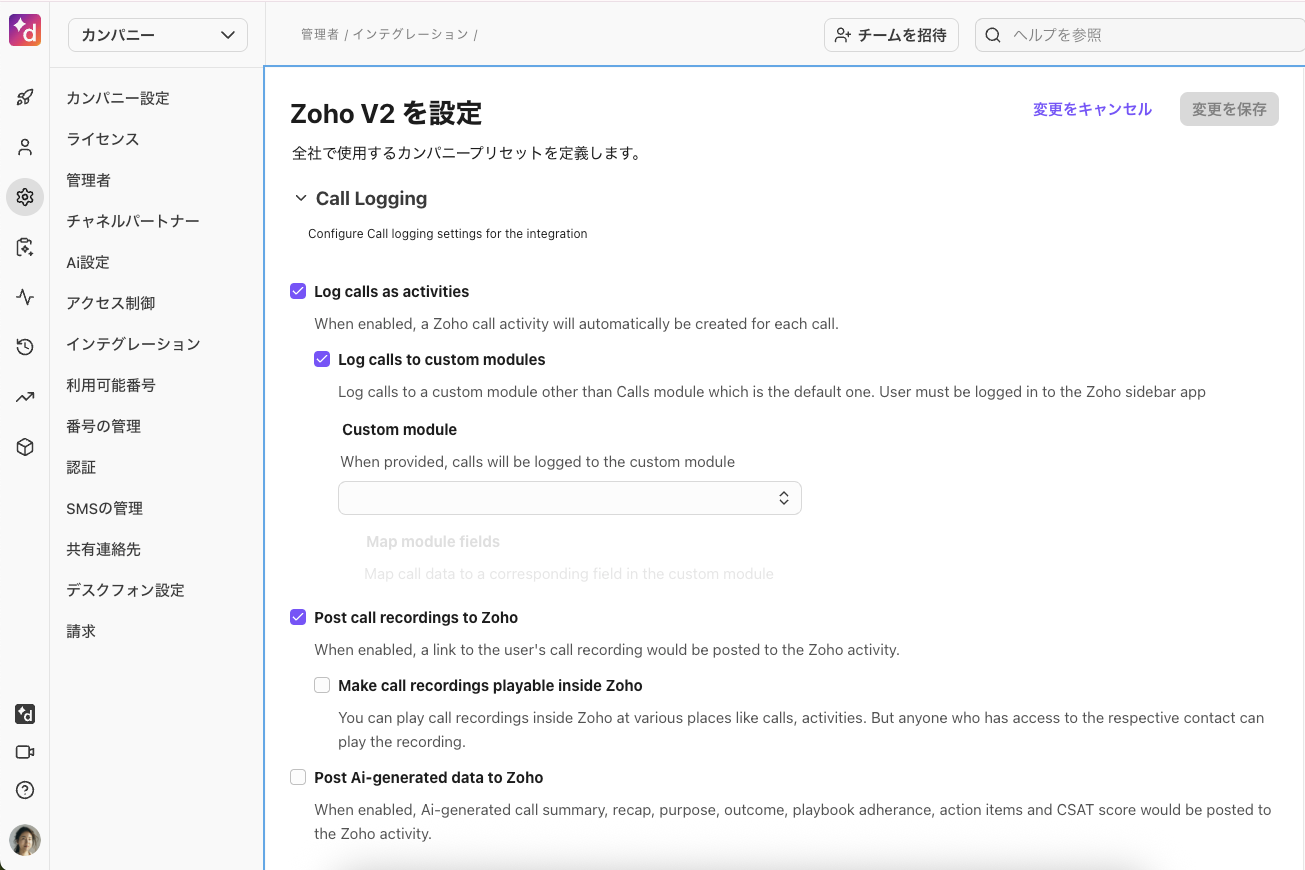Open the video camera meetings icon
The image size is (1305, 870).
(x=25, y=752)
